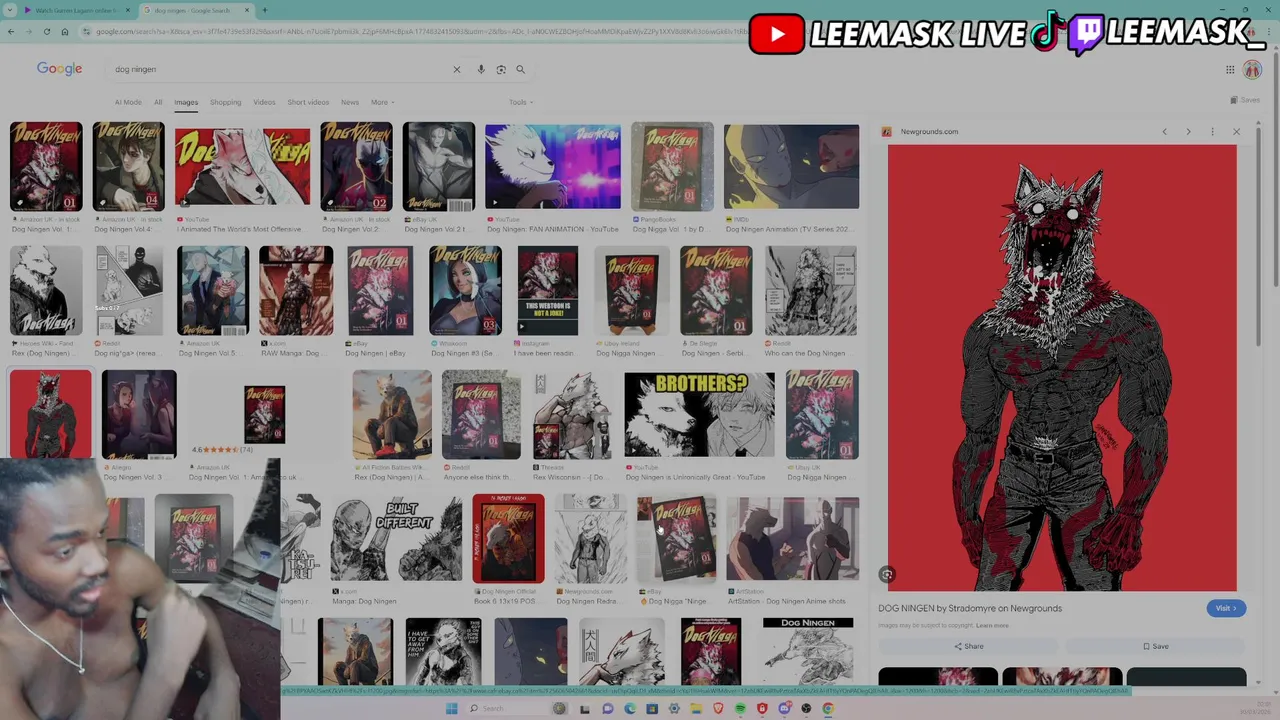This screenshot has height=720, width=1280.
Task: Expand the Tools dropdown
Action: (x=520, y=102)
